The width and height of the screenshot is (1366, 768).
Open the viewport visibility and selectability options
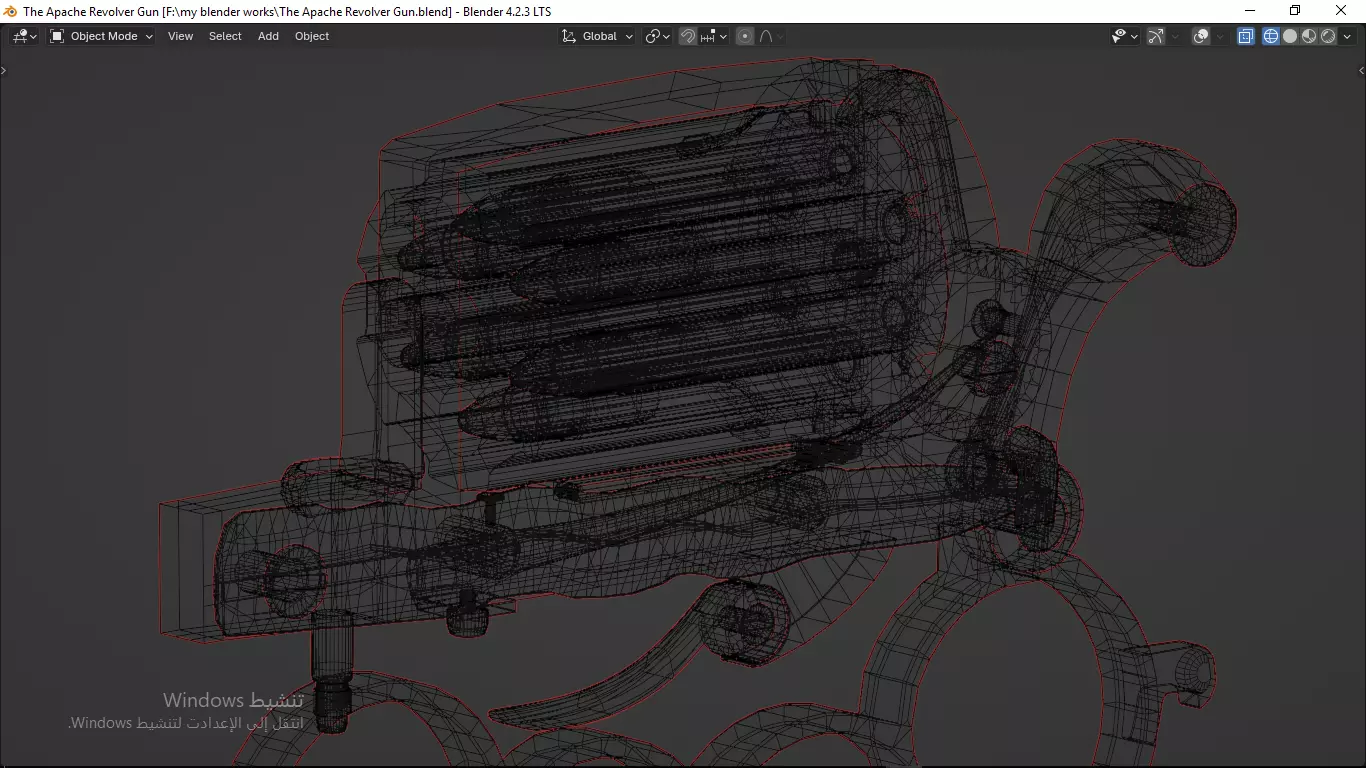coord(1124,36)
